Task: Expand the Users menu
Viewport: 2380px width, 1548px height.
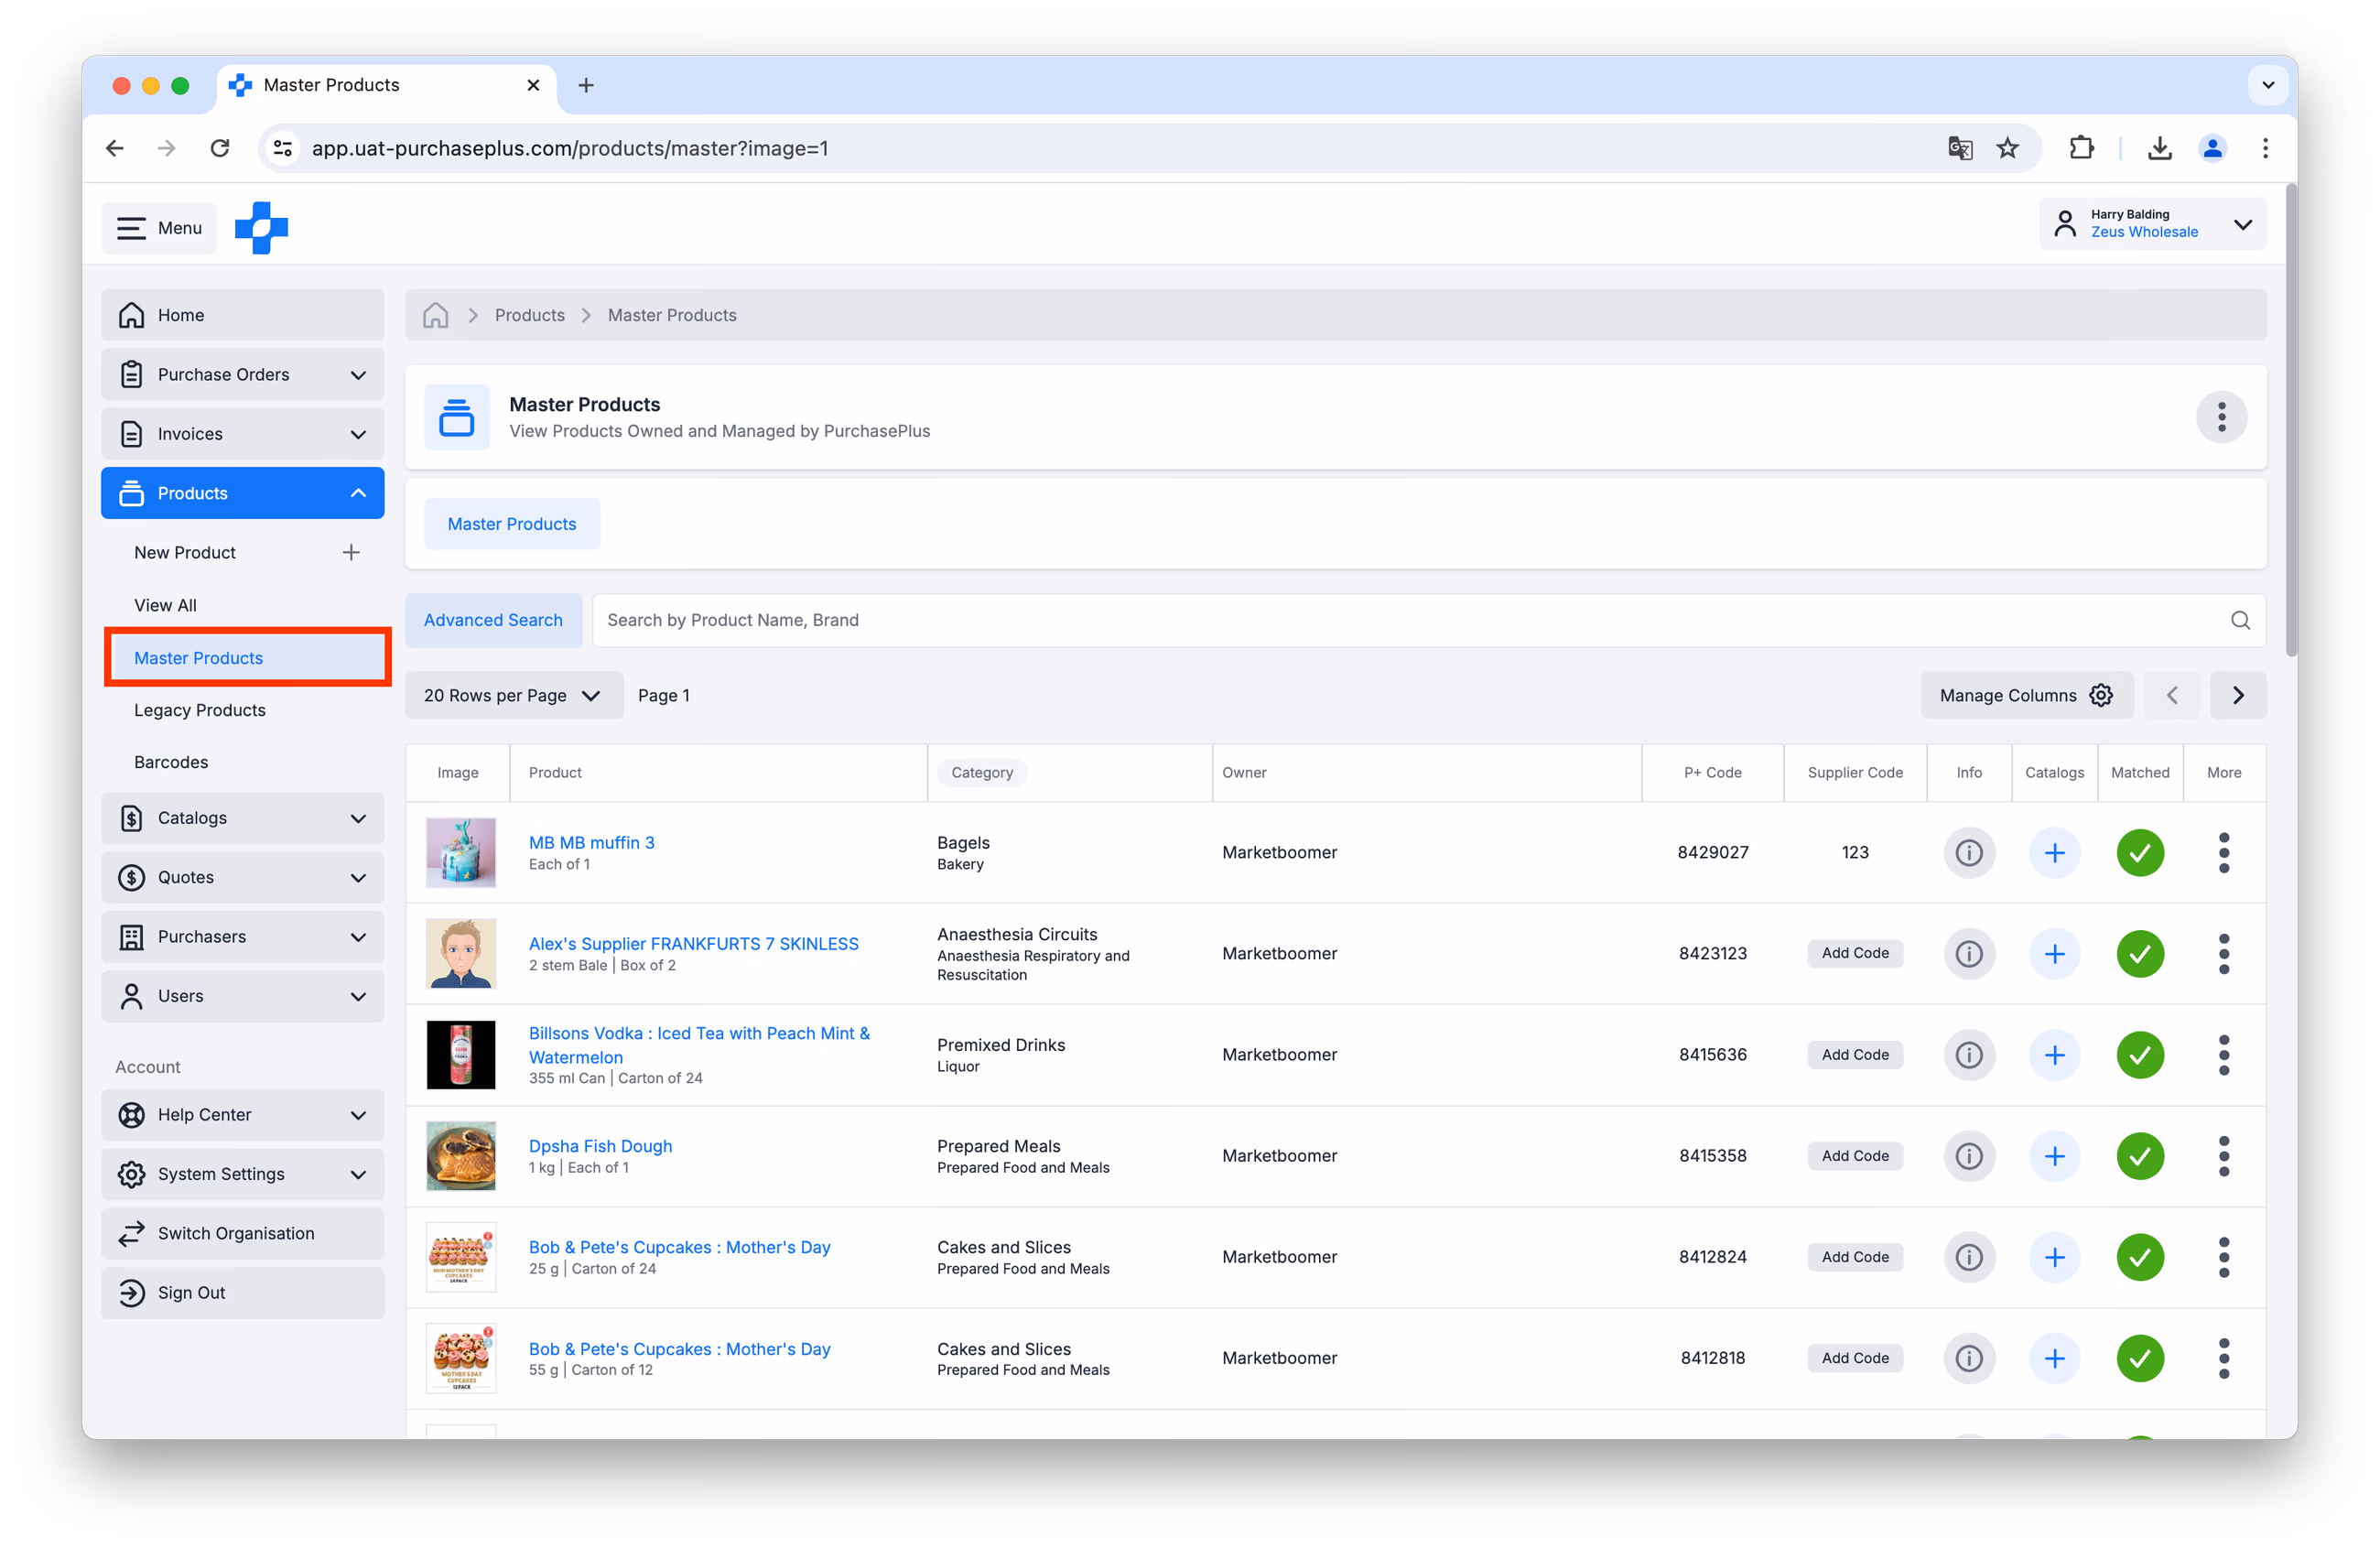Action: click(x=242, y=996)
